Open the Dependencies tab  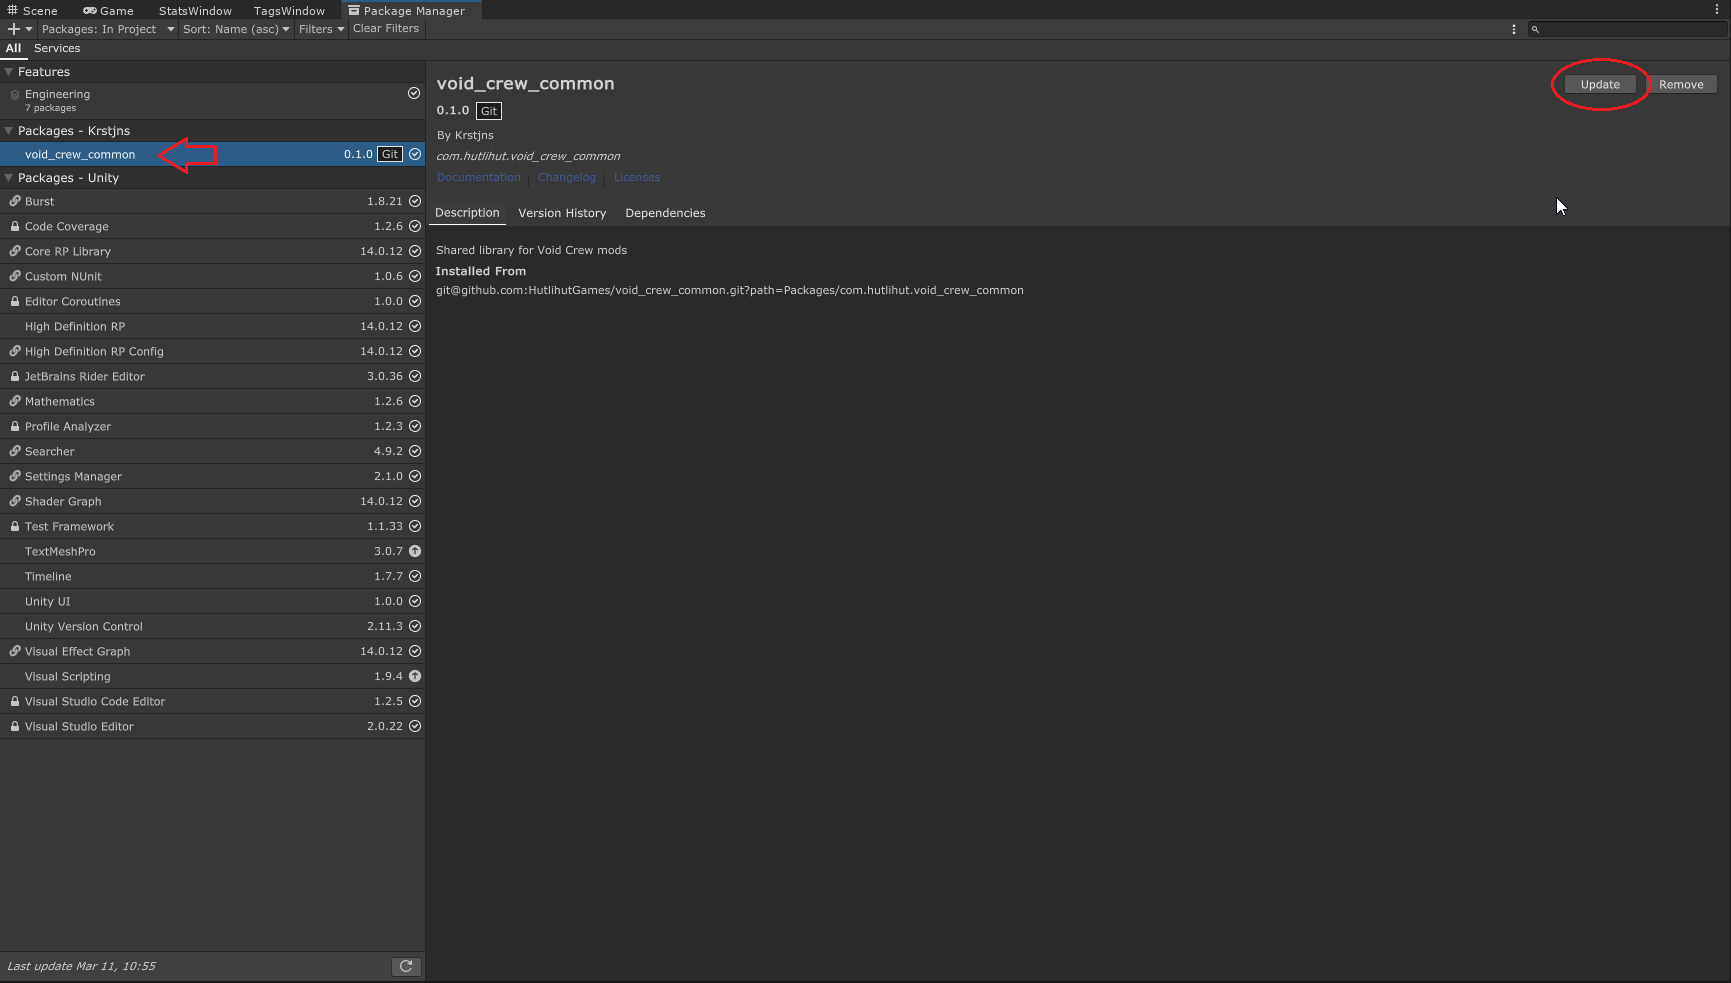tap(665, 213)
